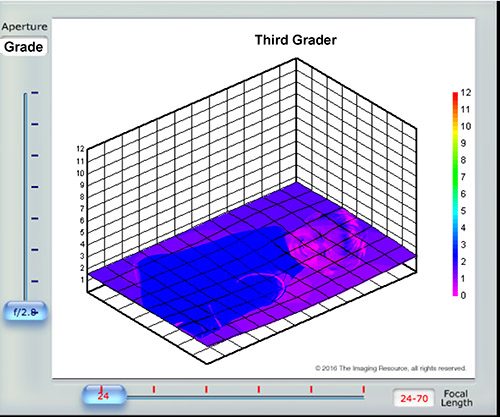
Task: Select the Grade tab on the left
Action: coord(24,47)
